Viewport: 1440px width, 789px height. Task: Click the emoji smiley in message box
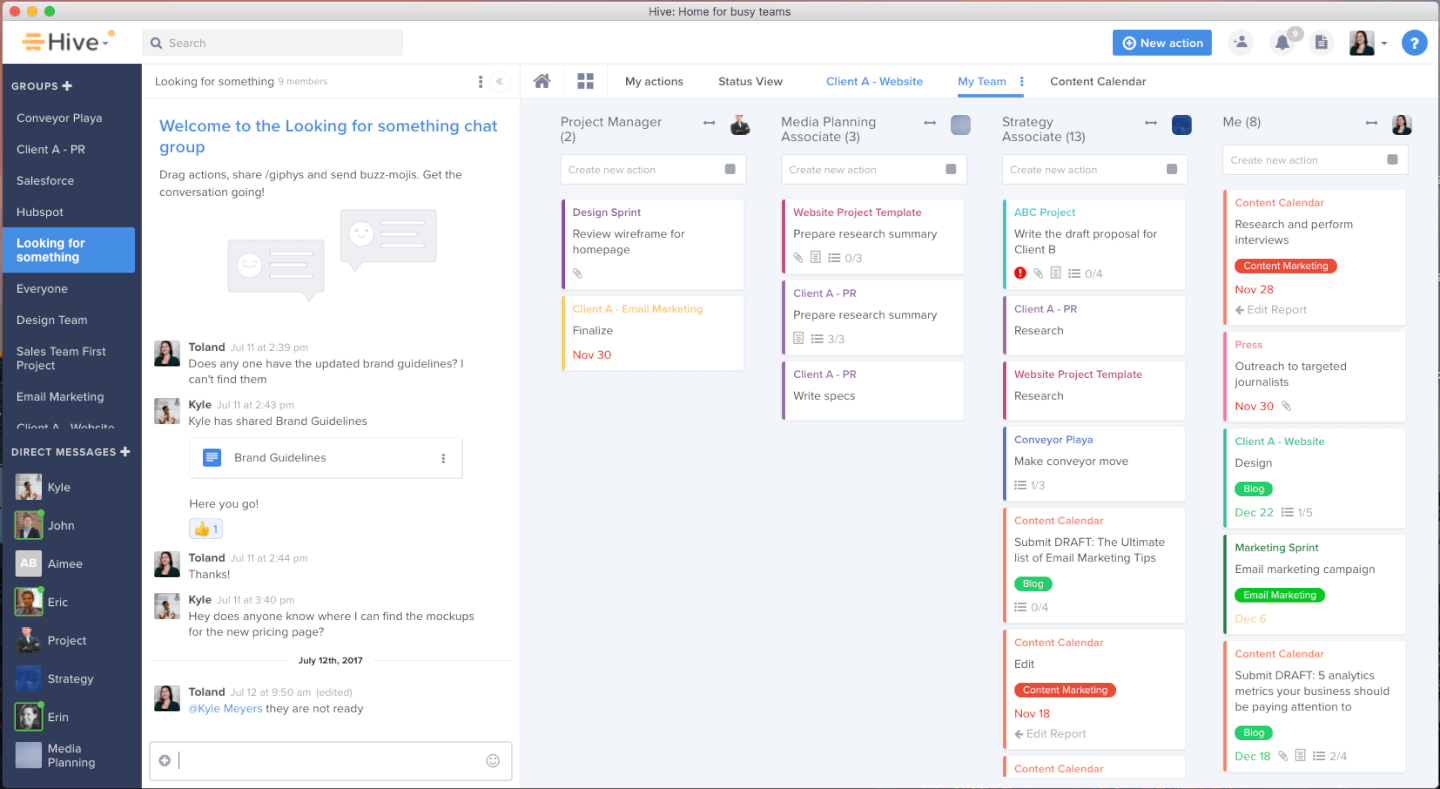(492, 761)
